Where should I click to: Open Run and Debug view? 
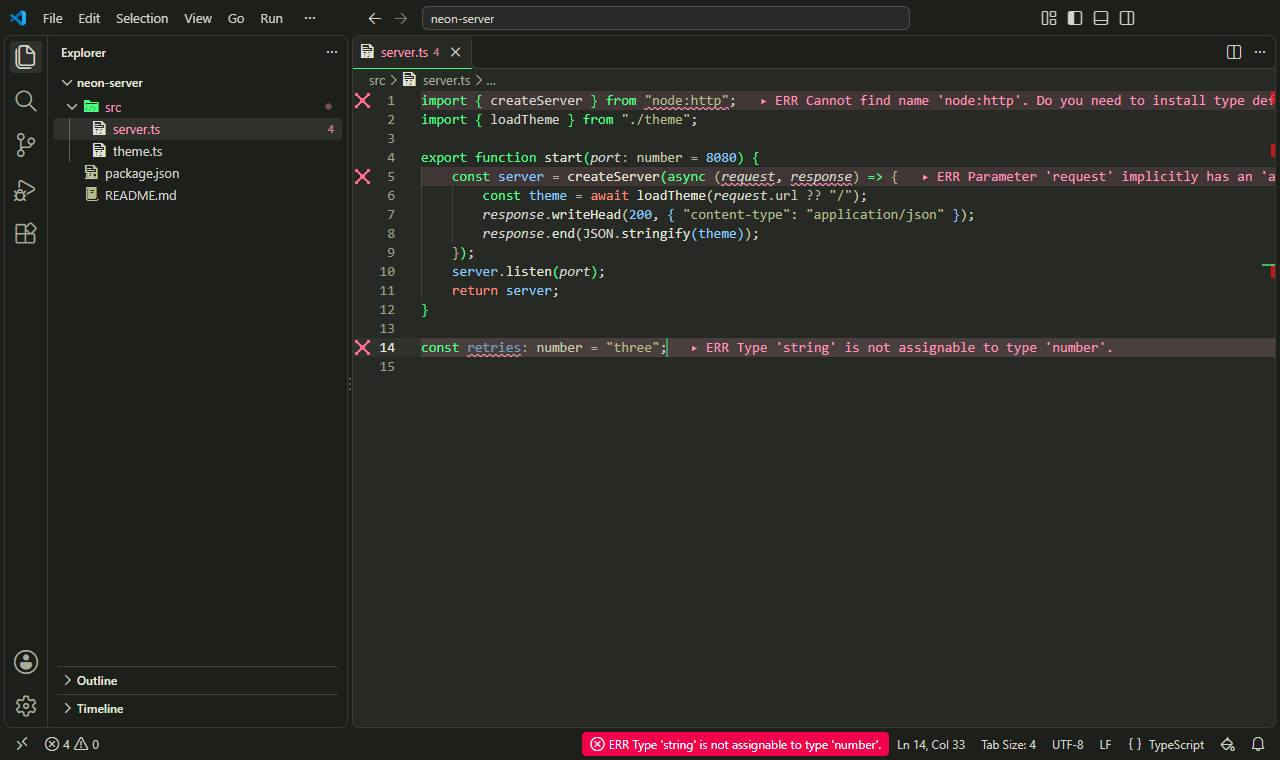pos(26,189)
